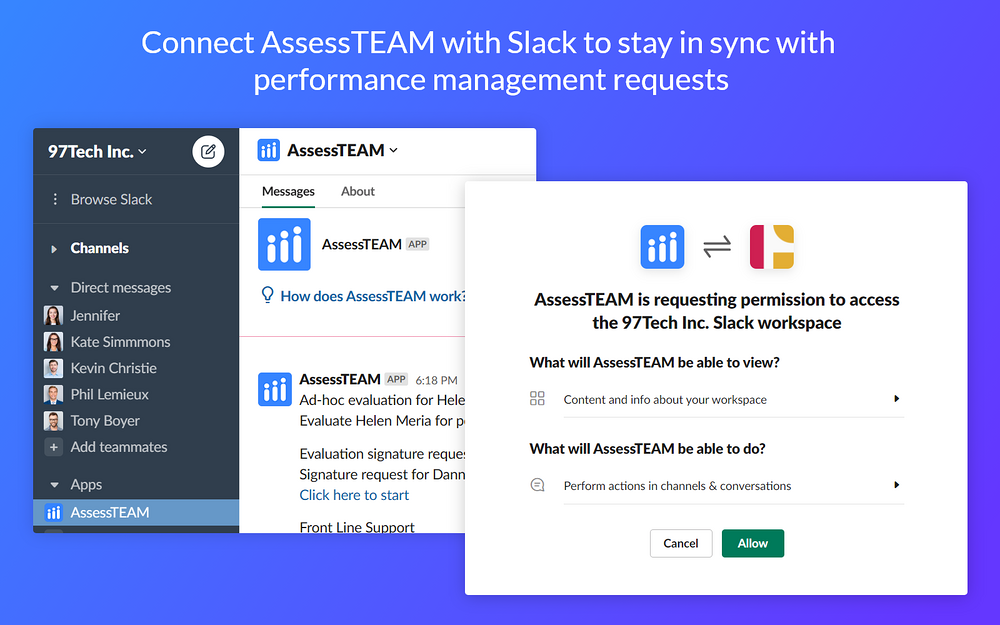Image resolution: width=1000 pixels, height=625 pixels.
Task: Switch to the About tab
Action: tap(358, 191)
